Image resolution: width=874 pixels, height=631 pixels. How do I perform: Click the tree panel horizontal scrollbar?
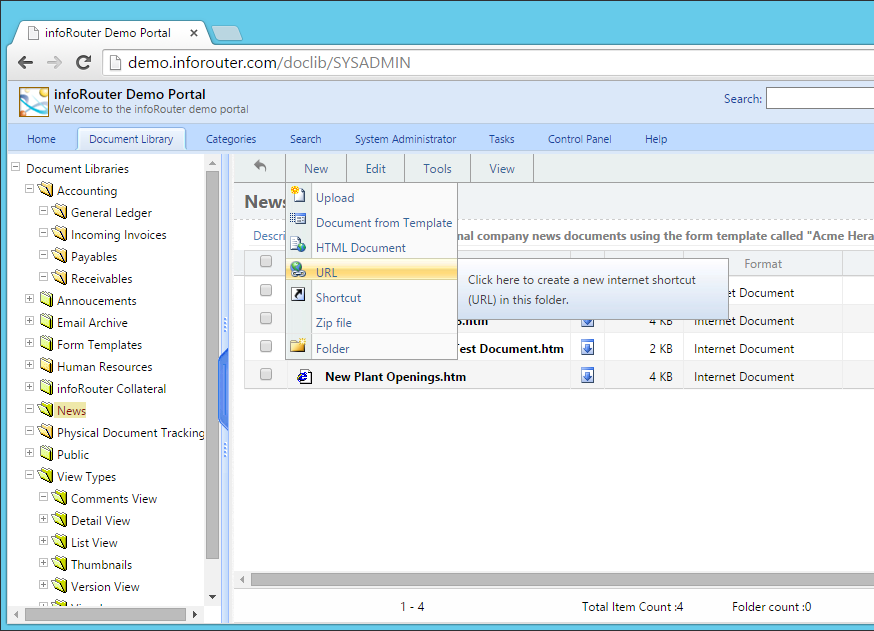coord(105,614)
